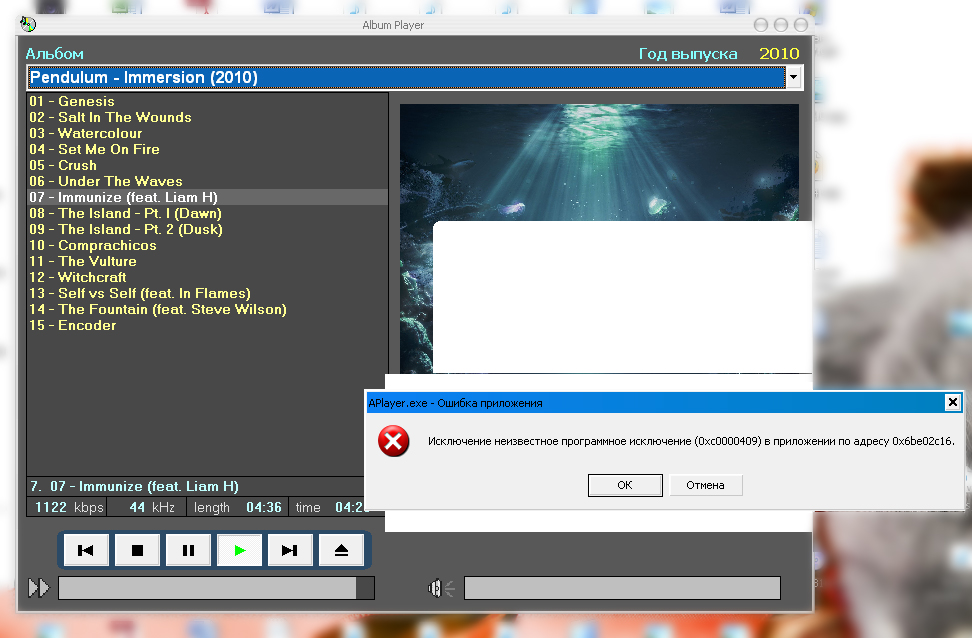The width and height of the screenshot is (972, 638).
Task: Click OK in the error dialog
Action: [625, 485]
